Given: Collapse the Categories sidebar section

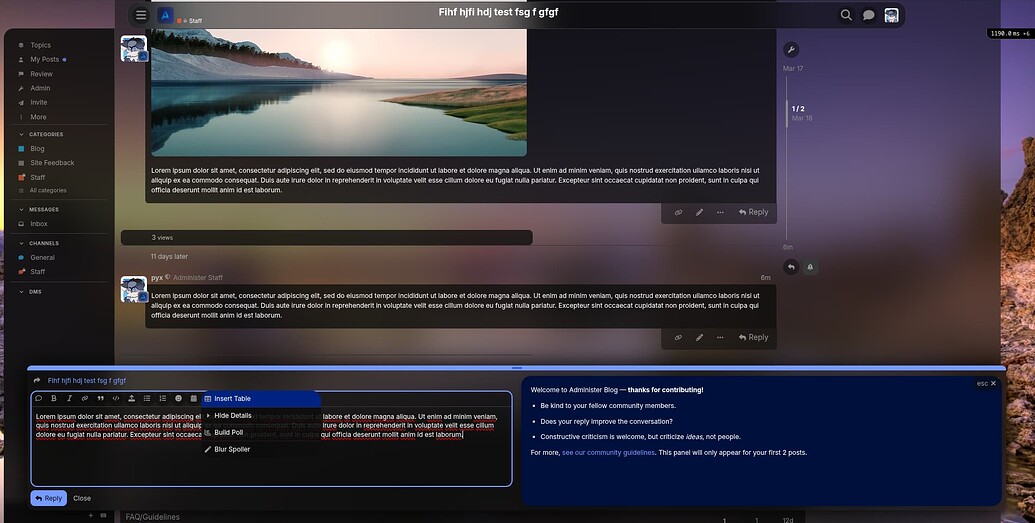Looking at the screenshot, I should click(21, 134).
